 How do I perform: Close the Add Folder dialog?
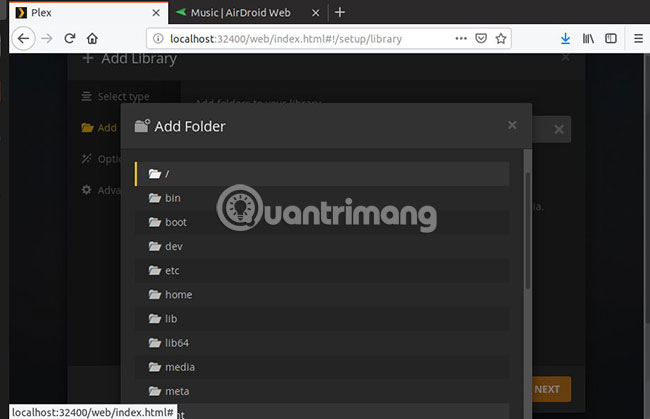[512, 125]
